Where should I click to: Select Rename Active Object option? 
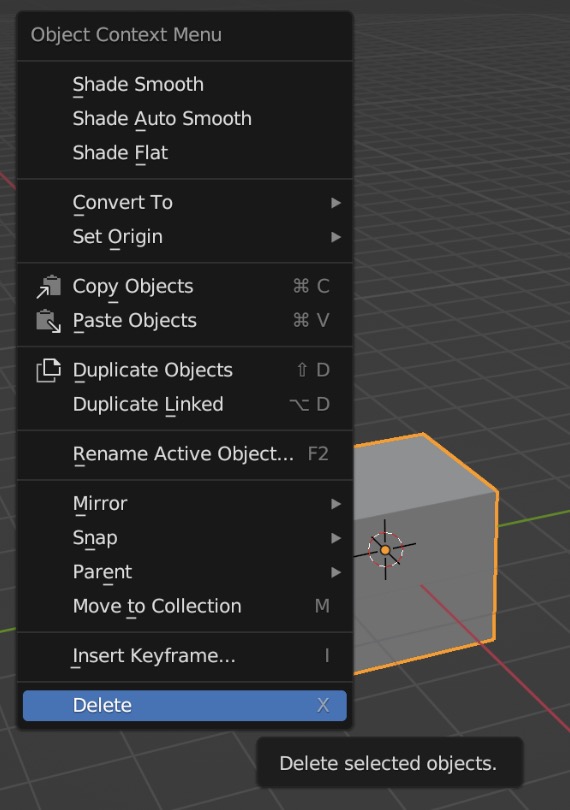184,454
